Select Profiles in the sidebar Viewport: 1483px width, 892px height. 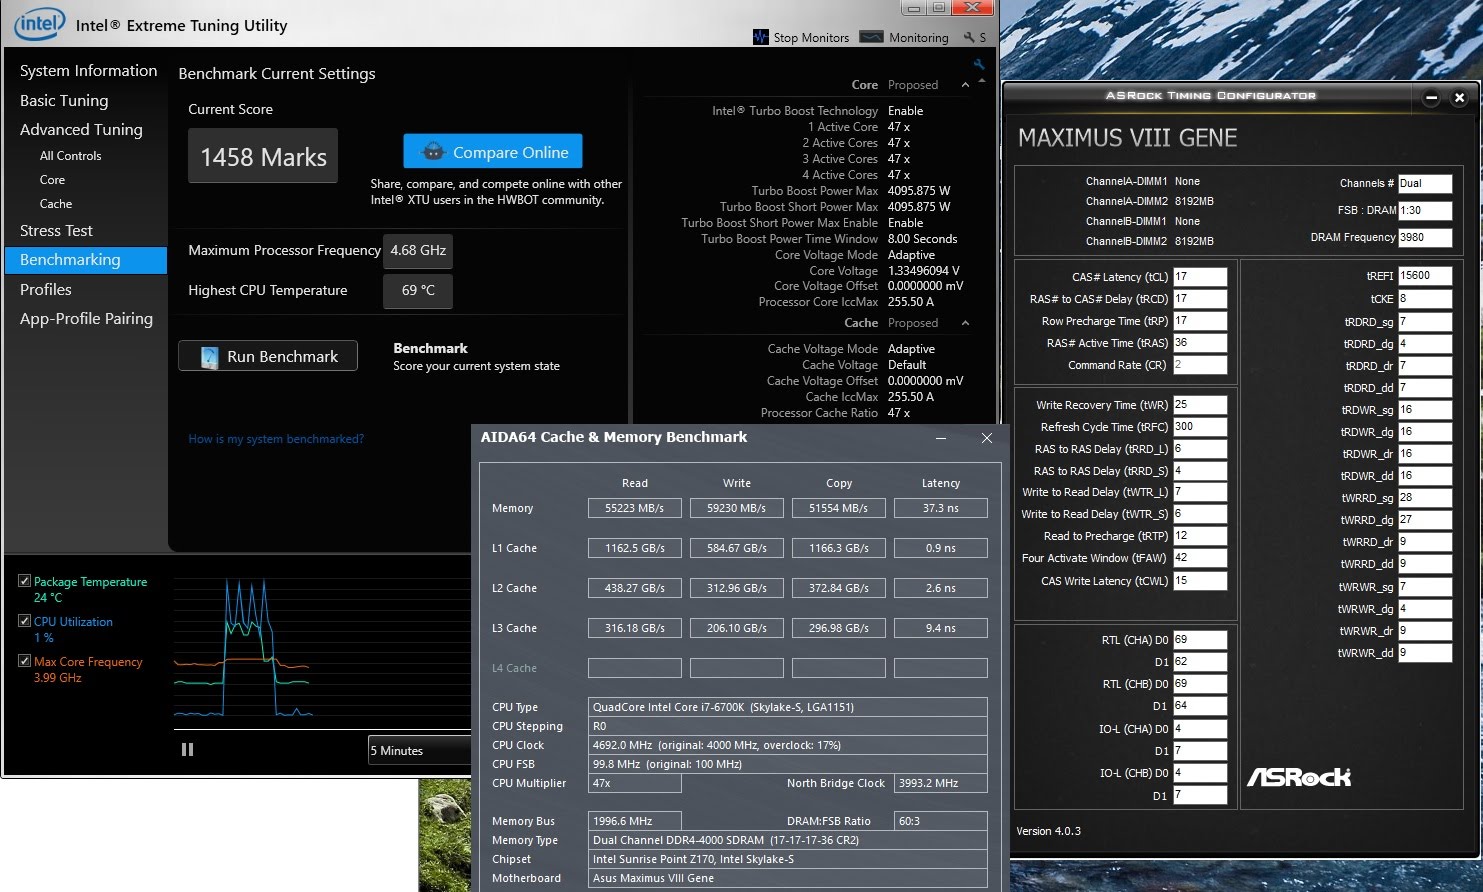(x=46, y=289)
